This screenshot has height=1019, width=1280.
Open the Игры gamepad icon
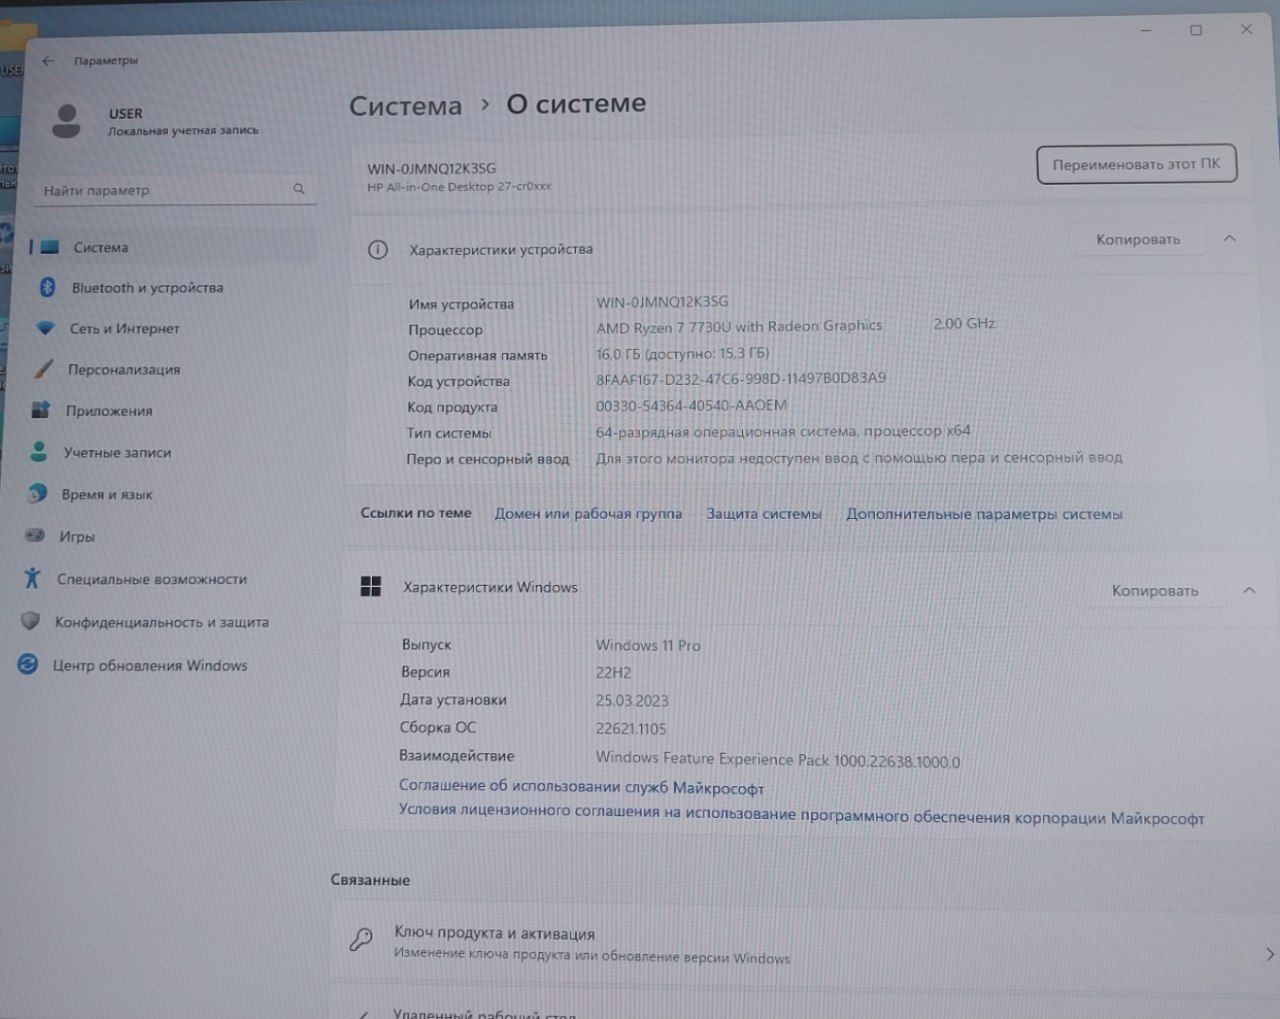coord(35,536)
